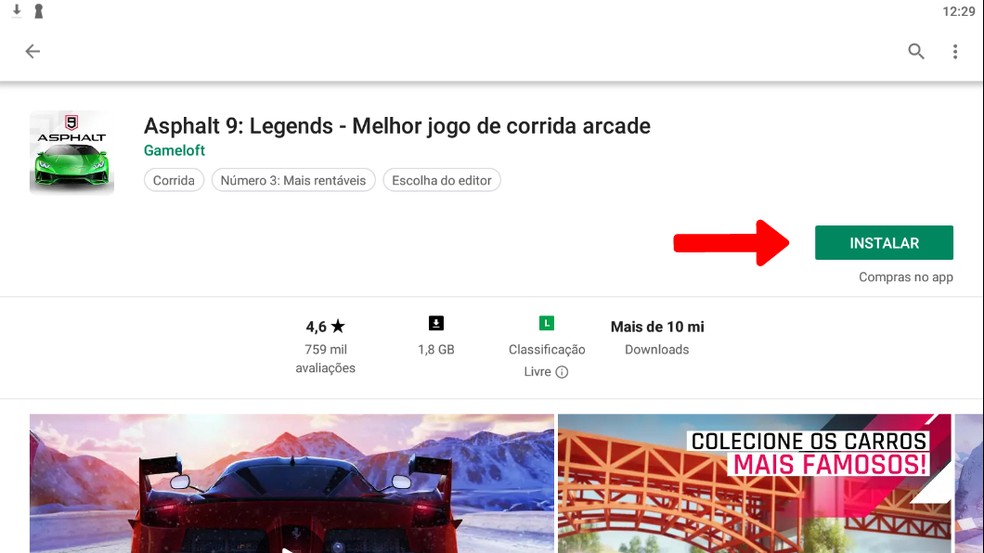Screen dimensions: 984x553
Task: Open the Número 3: Mais rentáveis chip
Action: coord(293,180)
